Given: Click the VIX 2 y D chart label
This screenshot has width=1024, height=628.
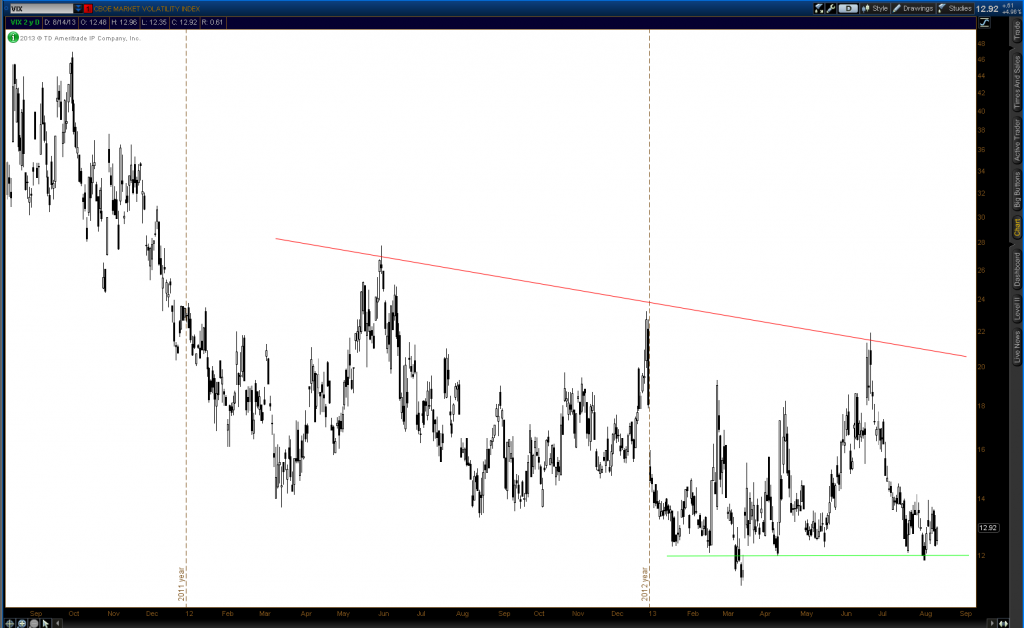Looking at the screenshot, I should [x=25, y=22].
